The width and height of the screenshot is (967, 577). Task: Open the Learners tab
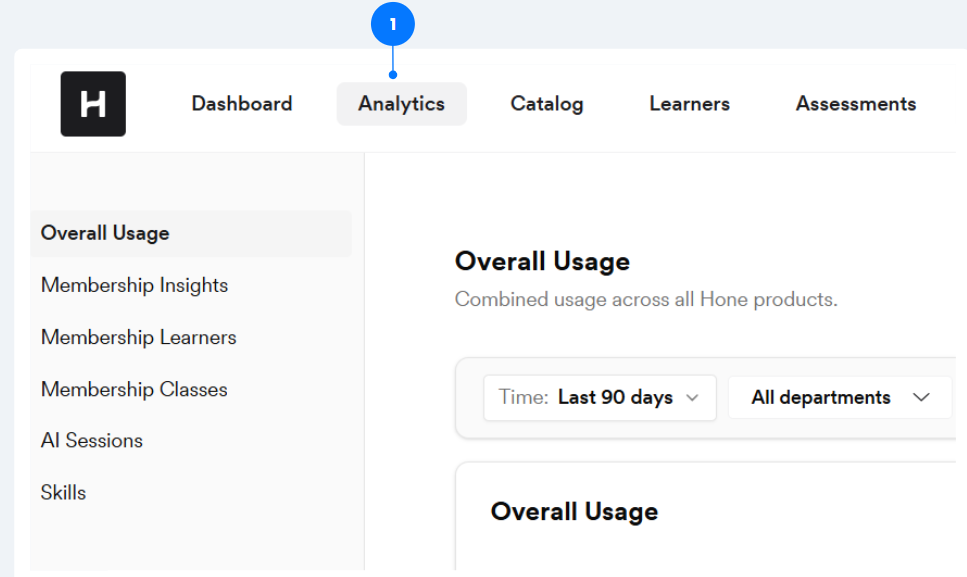click(x=689, y=104)
